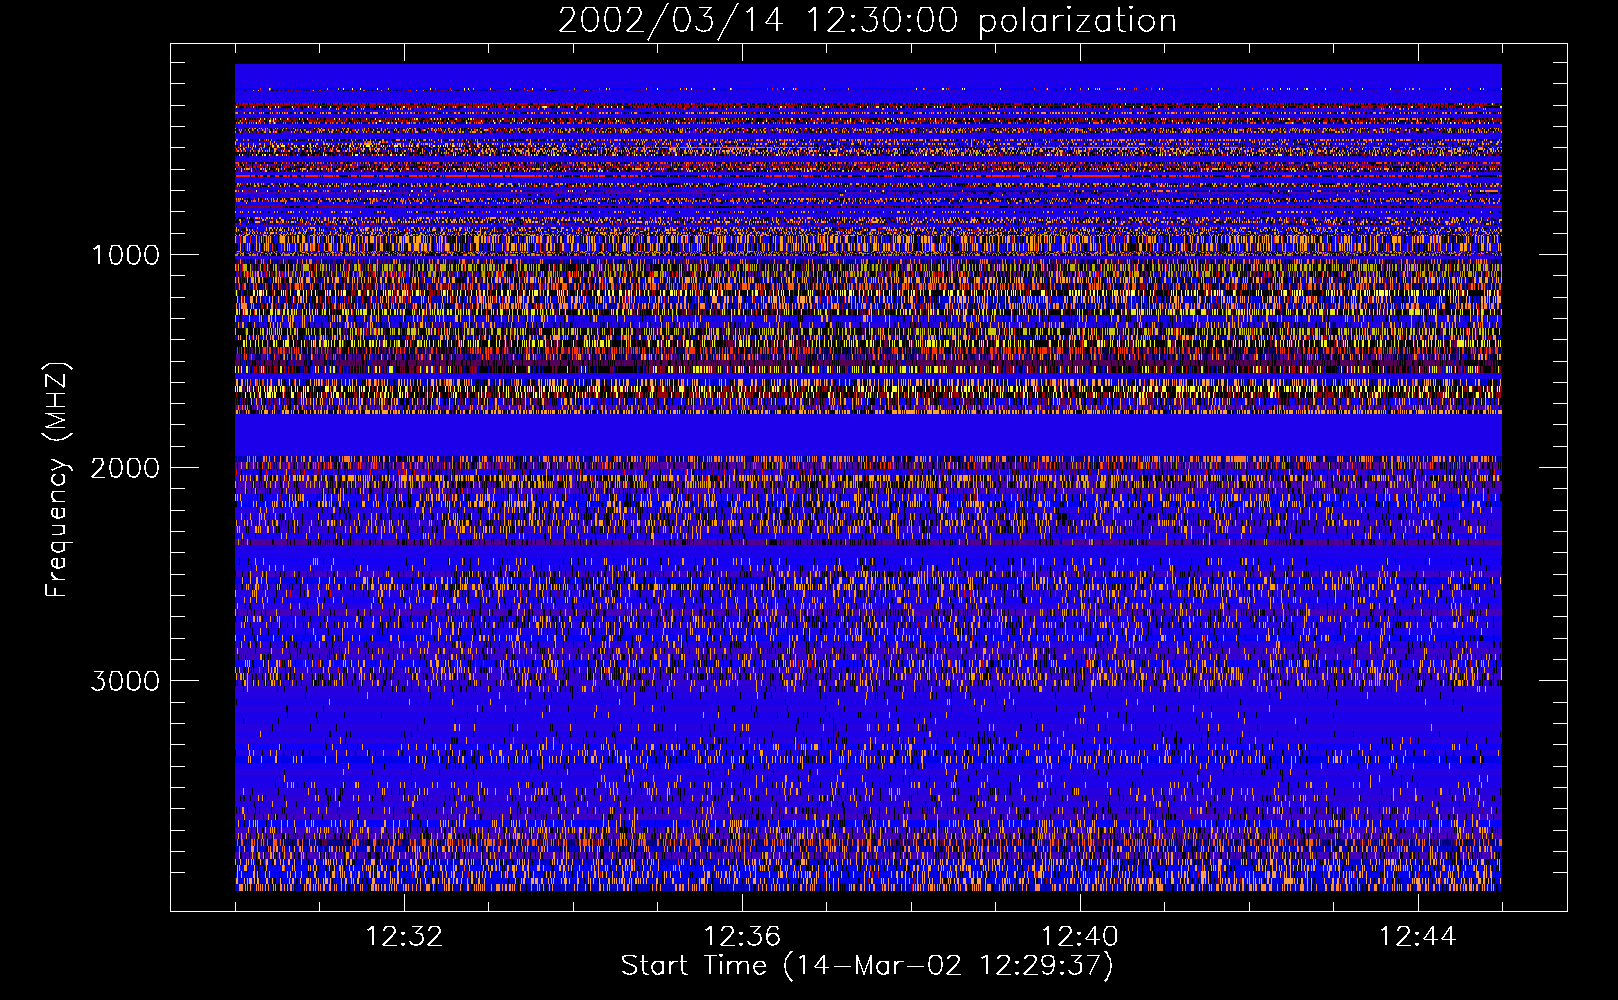Click the 2000 frequency tick label

[x=125, y=468]
